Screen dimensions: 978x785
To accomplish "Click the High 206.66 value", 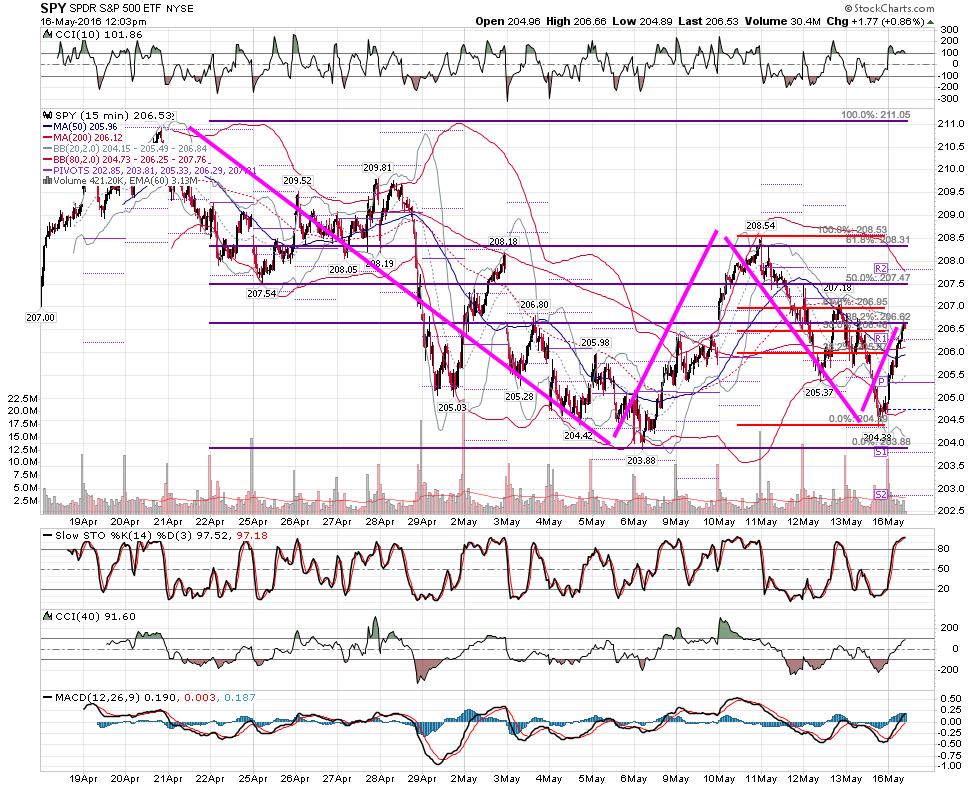I will click(x=576, y=21).
